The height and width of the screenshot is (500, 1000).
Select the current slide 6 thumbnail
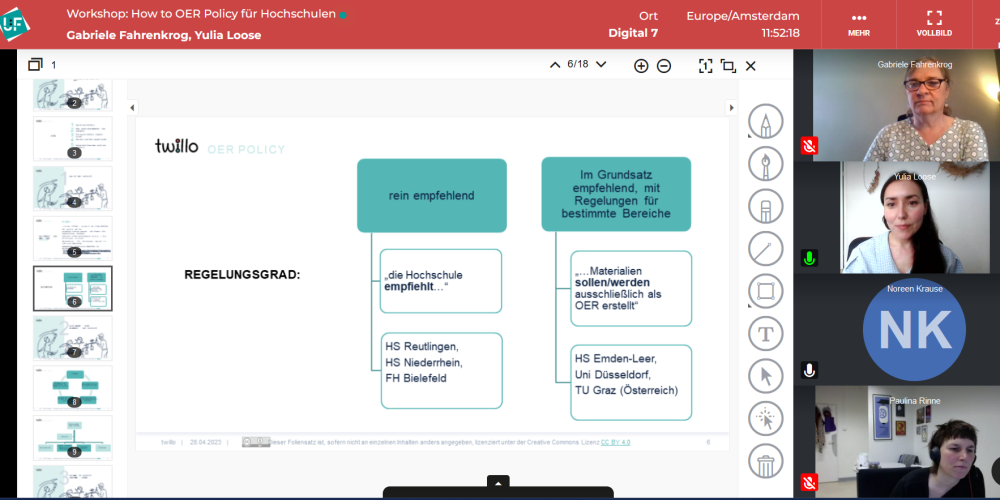pyautogui.click(x=73, y=288)
